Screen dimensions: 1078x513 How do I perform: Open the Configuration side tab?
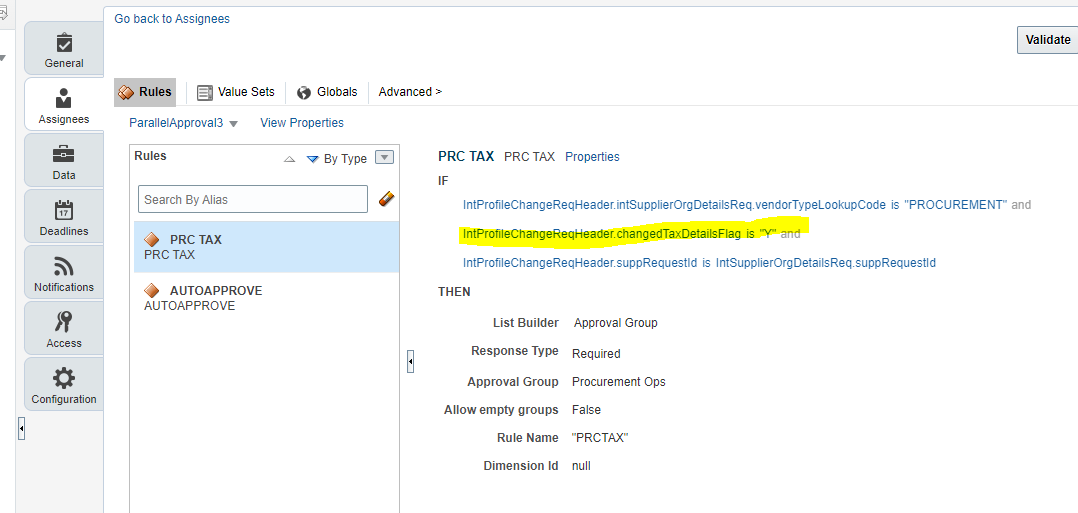tap(64, 384)
